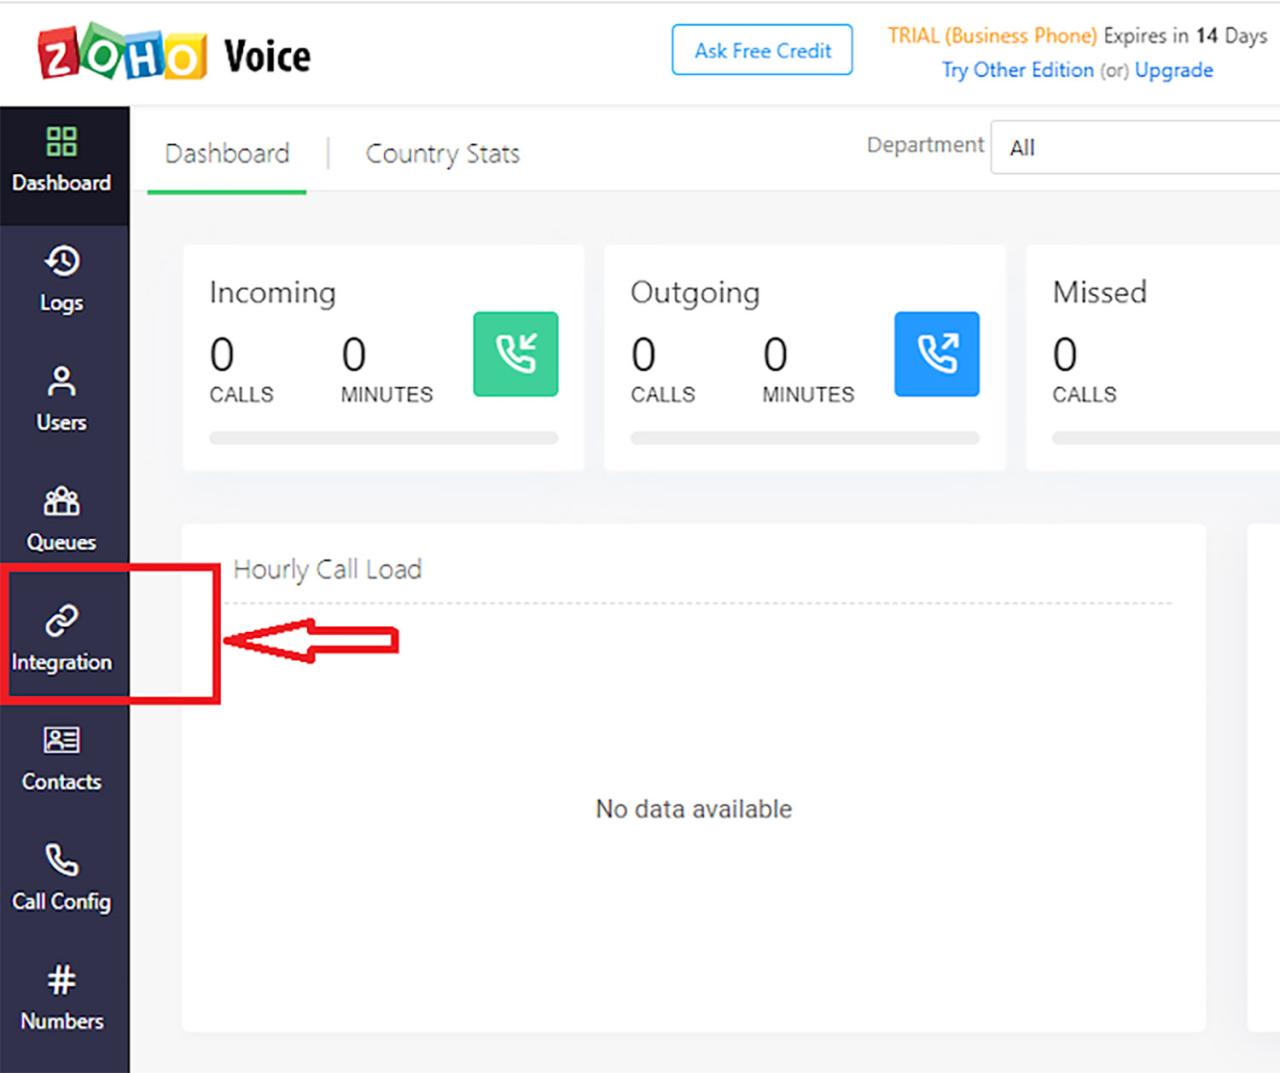Viewport: 1280px width, 1073px height.
Task: Click the Incoming calls progress bar
Action: [x=383, y=437]
